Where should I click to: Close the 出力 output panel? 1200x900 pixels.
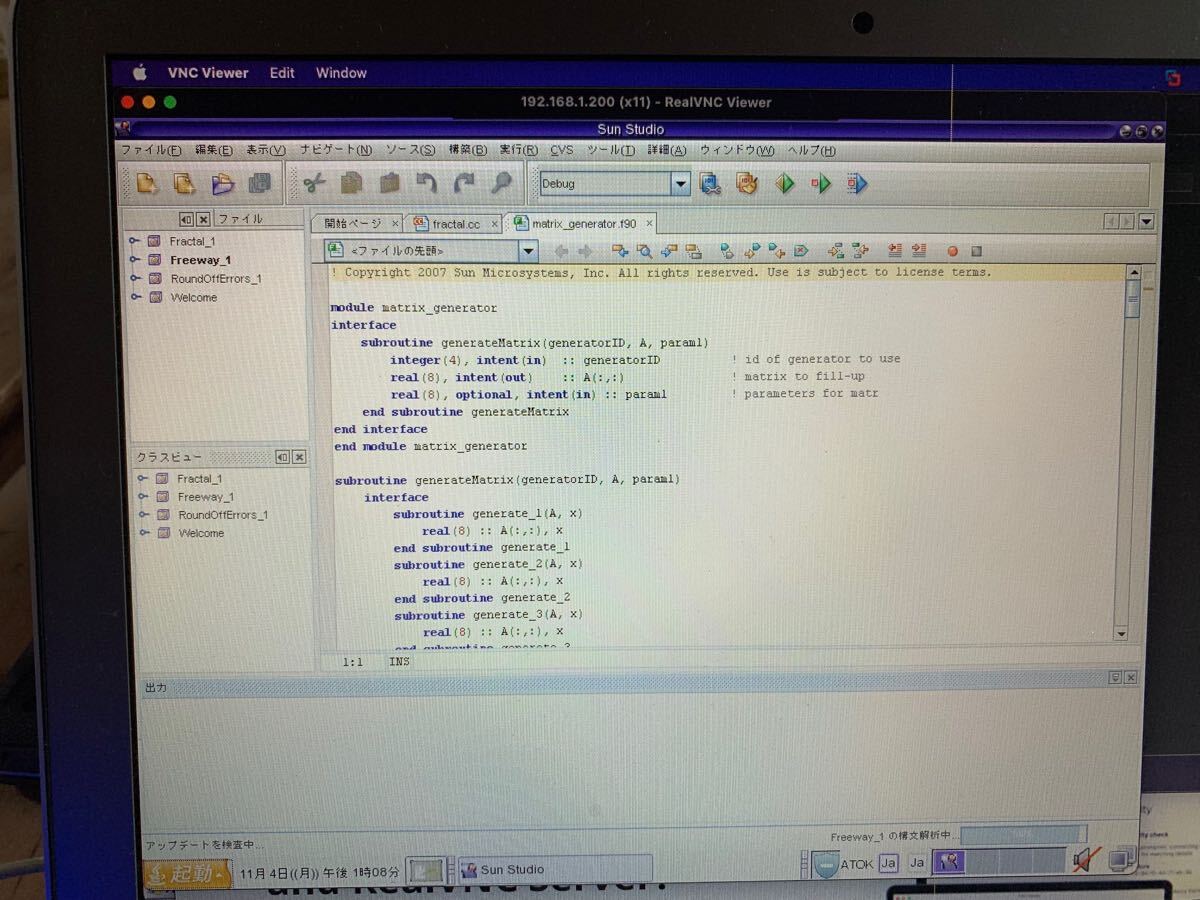[x=1131, y=678]
